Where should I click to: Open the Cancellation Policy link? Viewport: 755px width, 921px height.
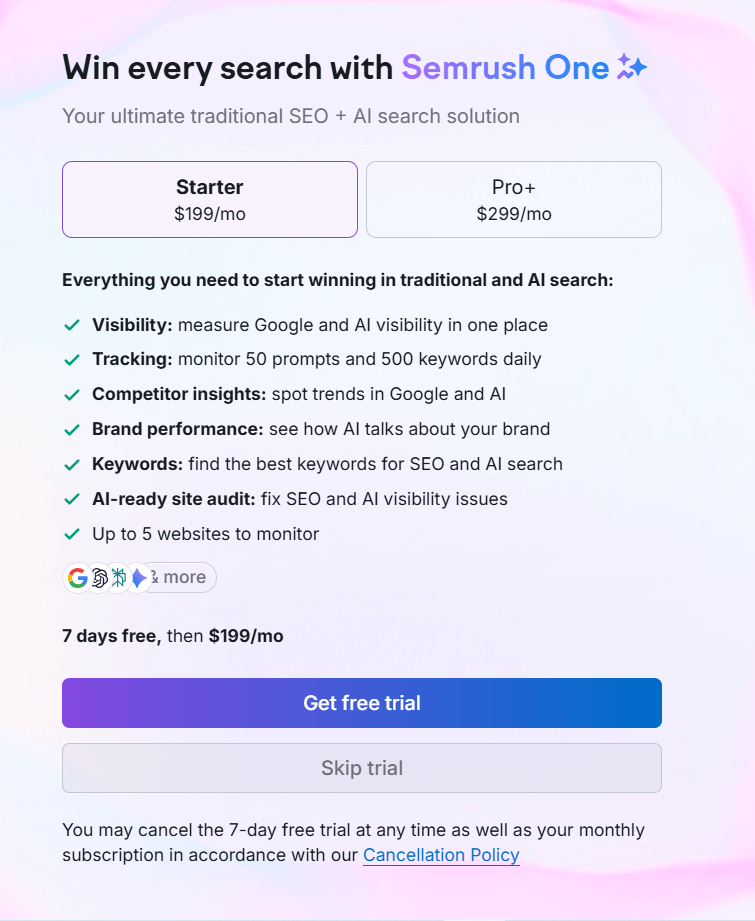tap(441, 855)
